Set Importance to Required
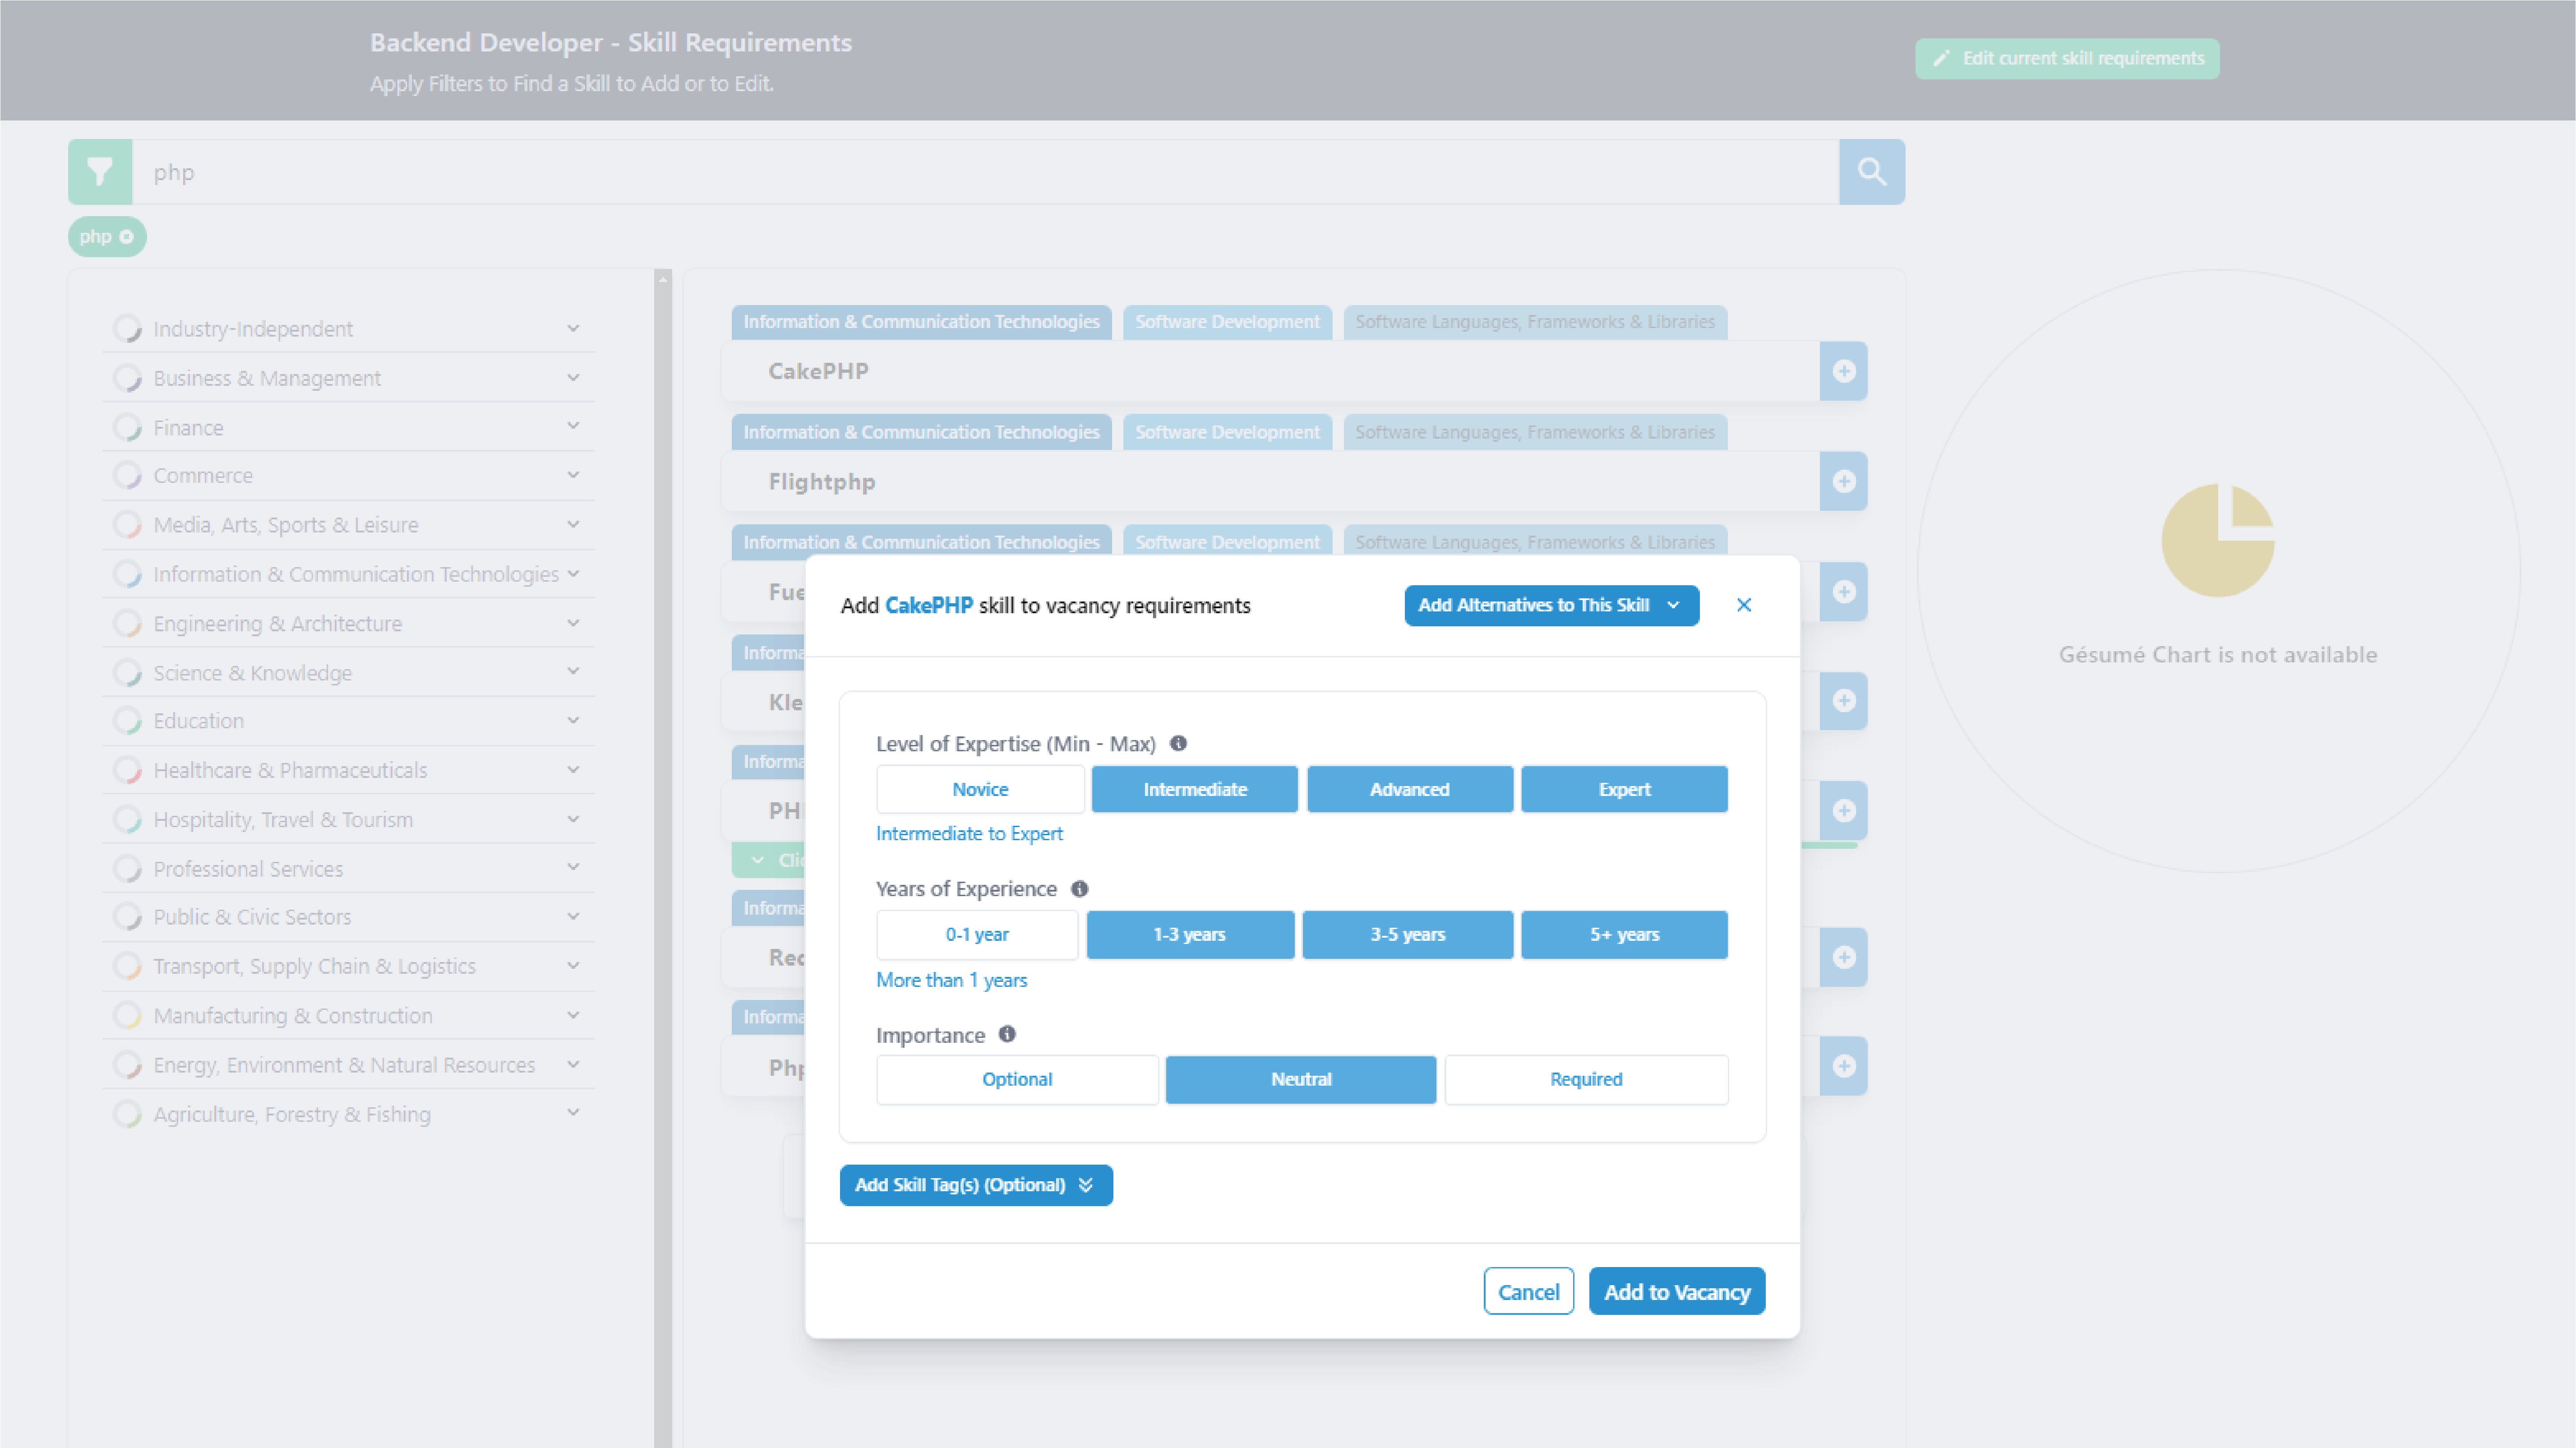 [x=1586, y=1079]
